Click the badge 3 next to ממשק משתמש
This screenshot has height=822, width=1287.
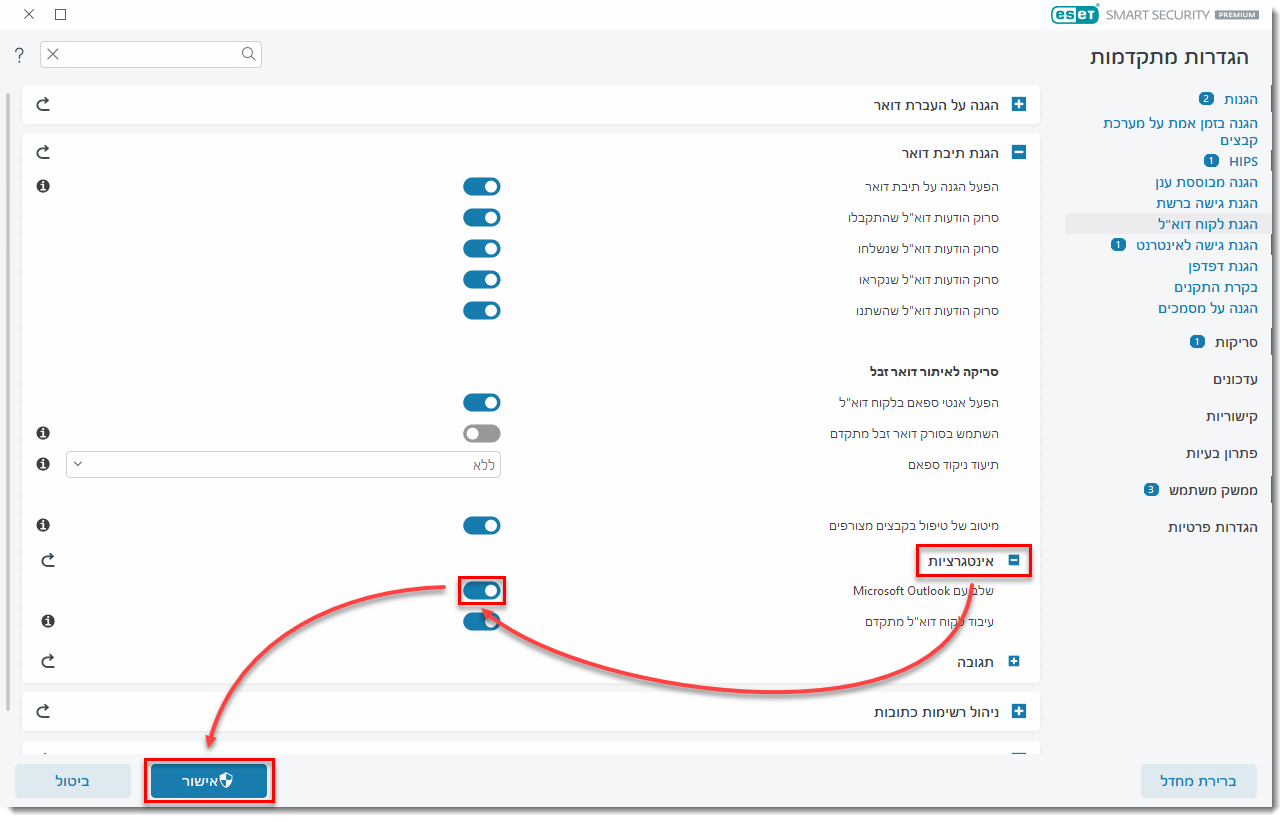[1151, 490]
